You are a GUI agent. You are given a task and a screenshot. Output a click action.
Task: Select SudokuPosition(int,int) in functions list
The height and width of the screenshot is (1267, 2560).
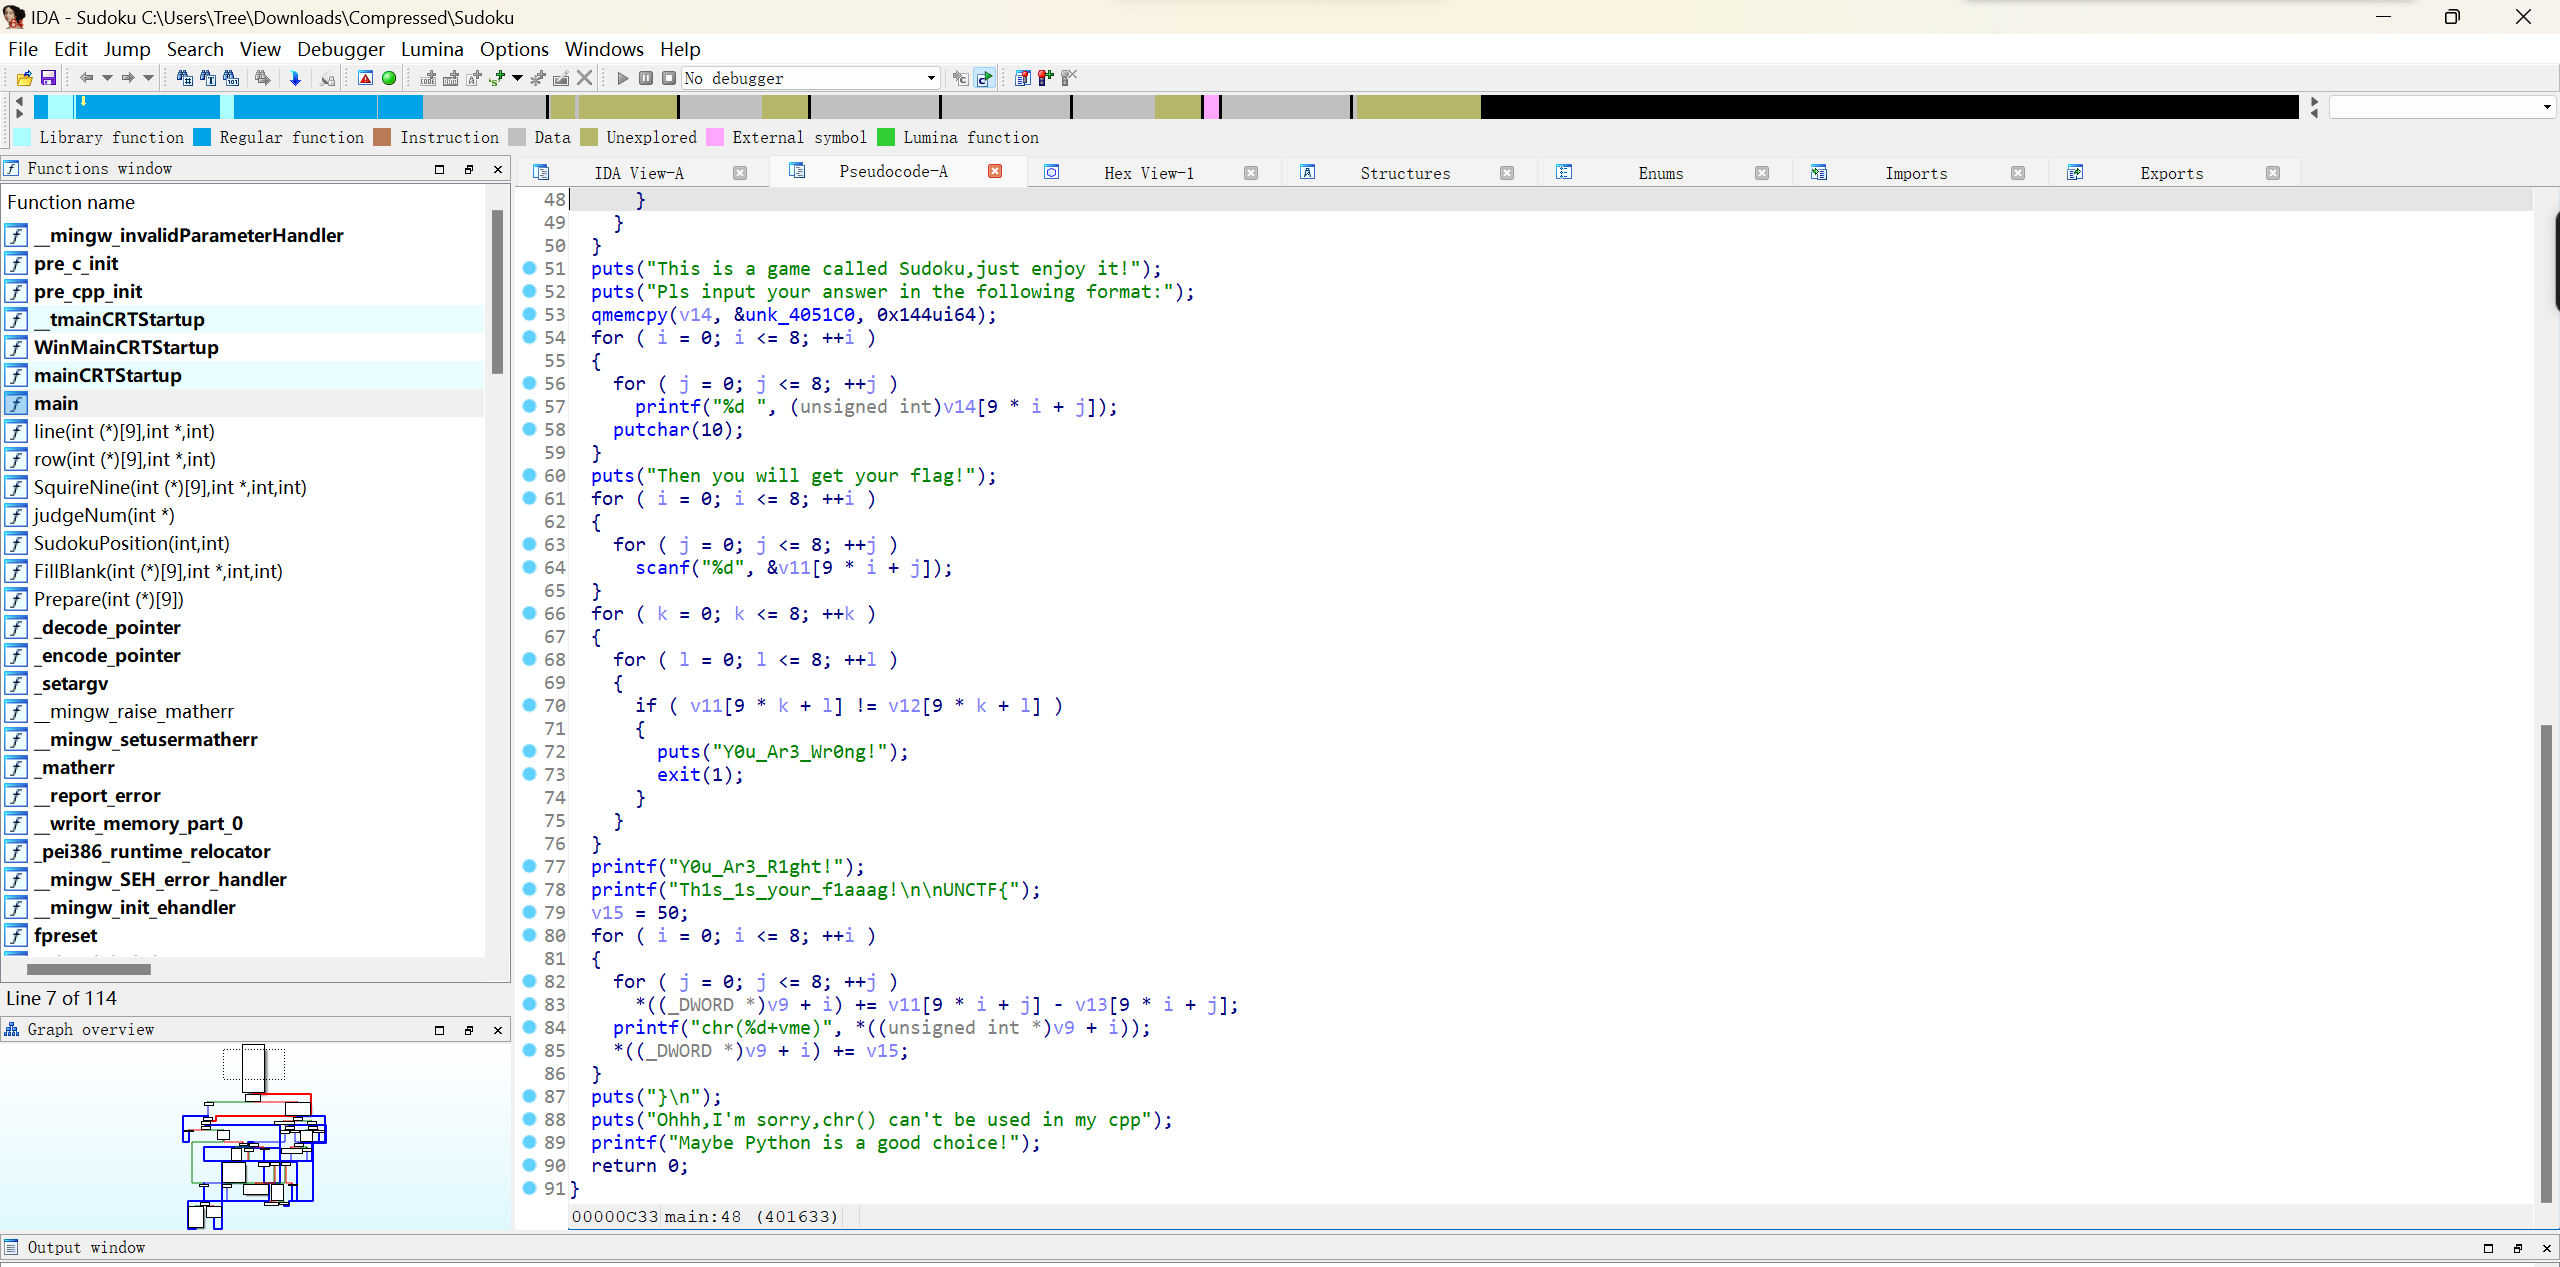131,543
